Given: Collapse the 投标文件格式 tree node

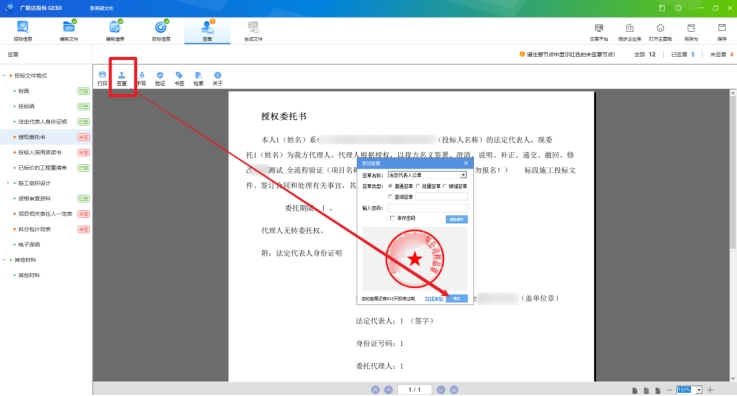Looking at the screenshot, I should [x=4, y=76].
